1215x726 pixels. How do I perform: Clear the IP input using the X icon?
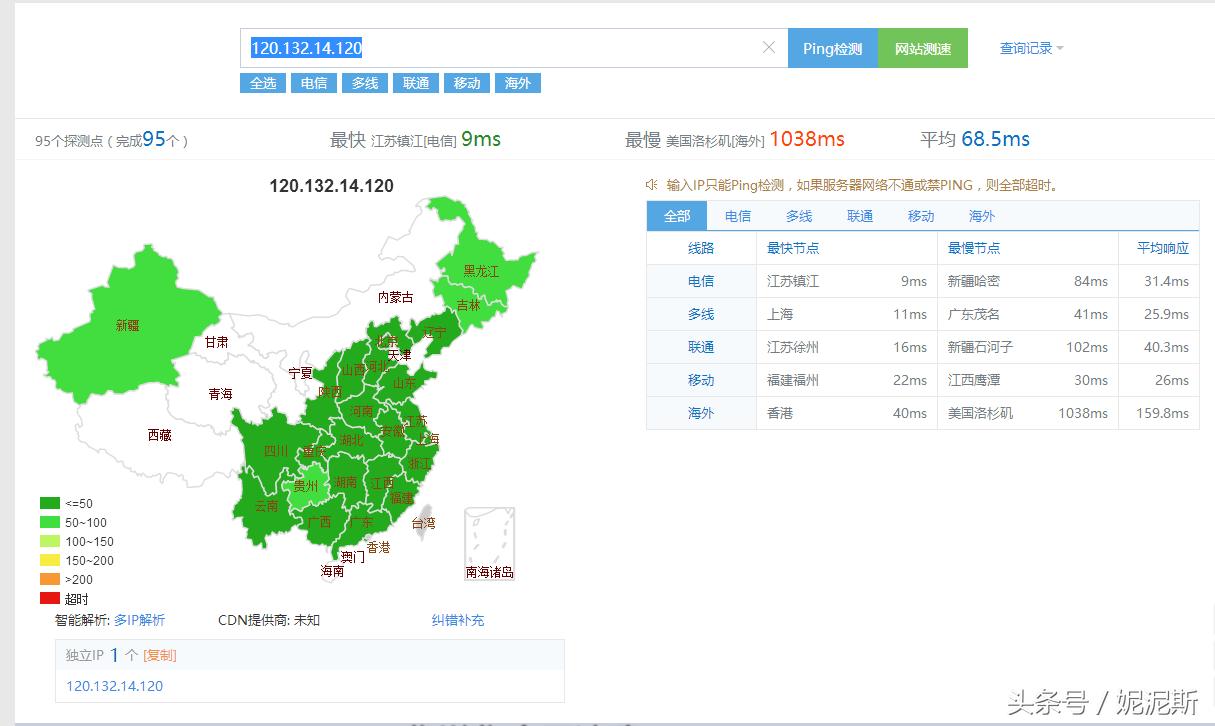point(769,47)
